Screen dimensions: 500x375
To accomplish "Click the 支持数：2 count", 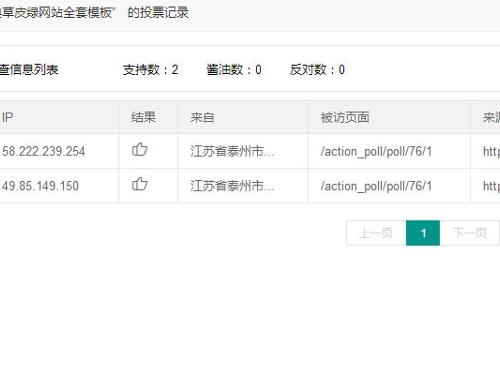I will point(151,70).
